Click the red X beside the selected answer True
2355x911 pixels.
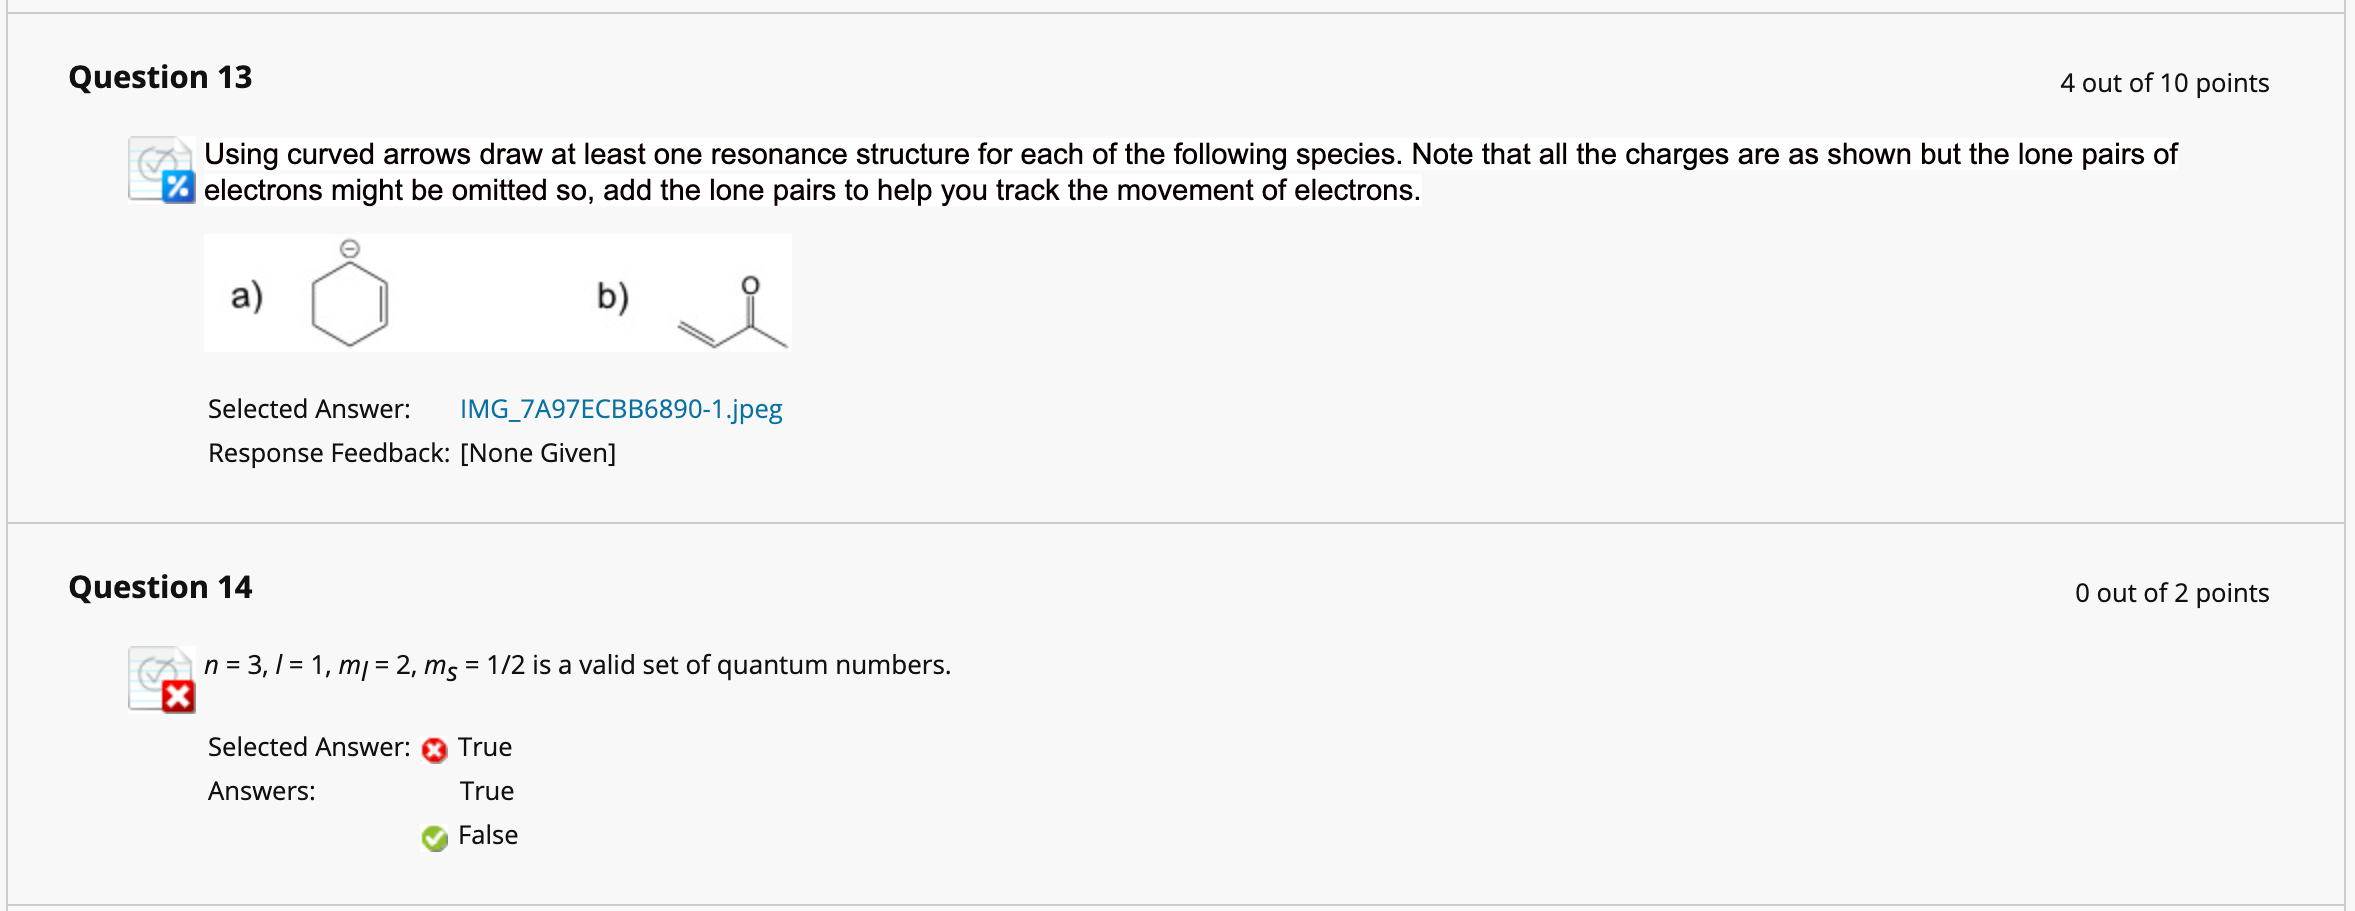pos(433,747)
